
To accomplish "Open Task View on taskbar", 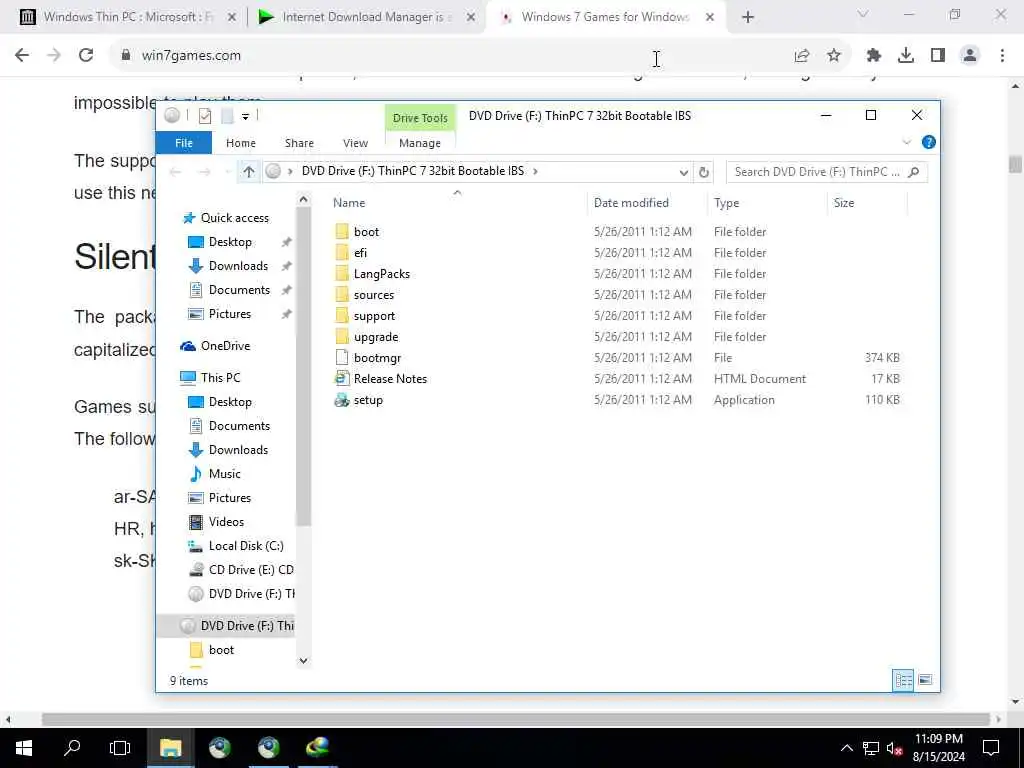I will tap(120, 748).
